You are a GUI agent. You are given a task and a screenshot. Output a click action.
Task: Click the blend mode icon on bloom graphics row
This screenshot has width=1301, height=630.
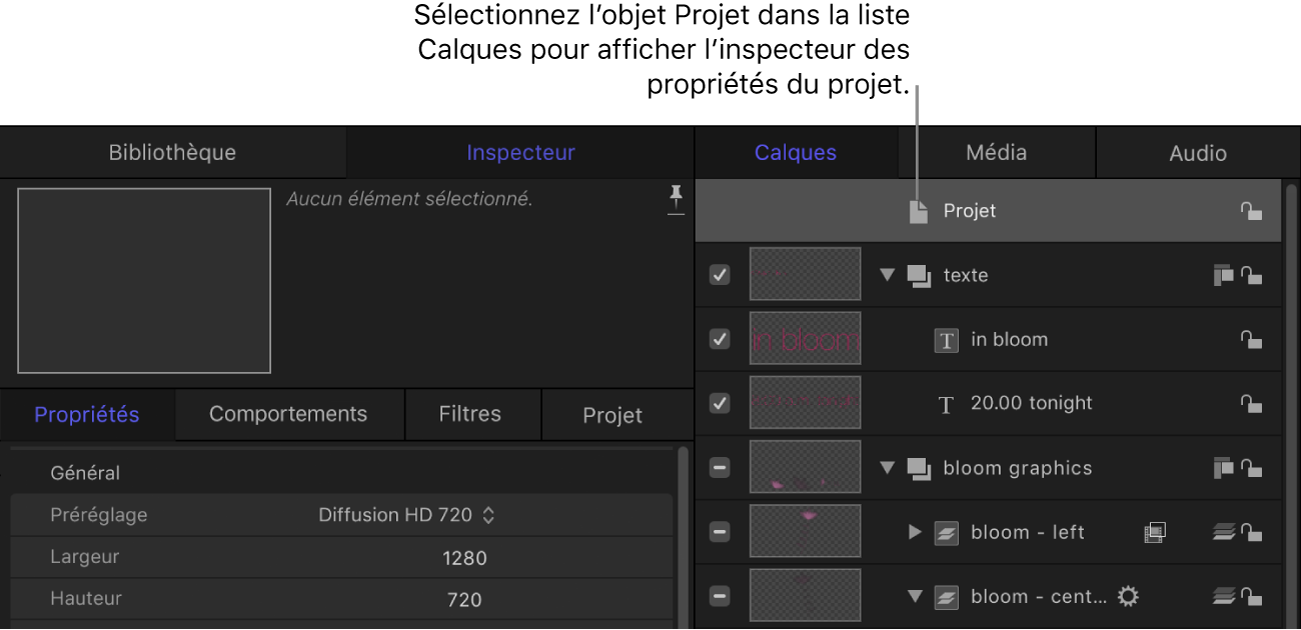(1222, 467)
